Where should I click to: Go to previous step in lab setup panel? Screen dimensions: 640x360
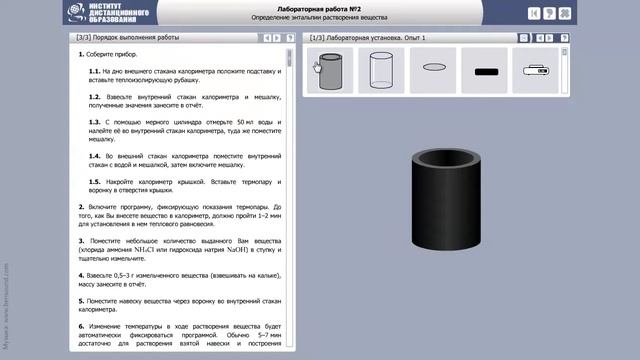[x=540, y=38]
